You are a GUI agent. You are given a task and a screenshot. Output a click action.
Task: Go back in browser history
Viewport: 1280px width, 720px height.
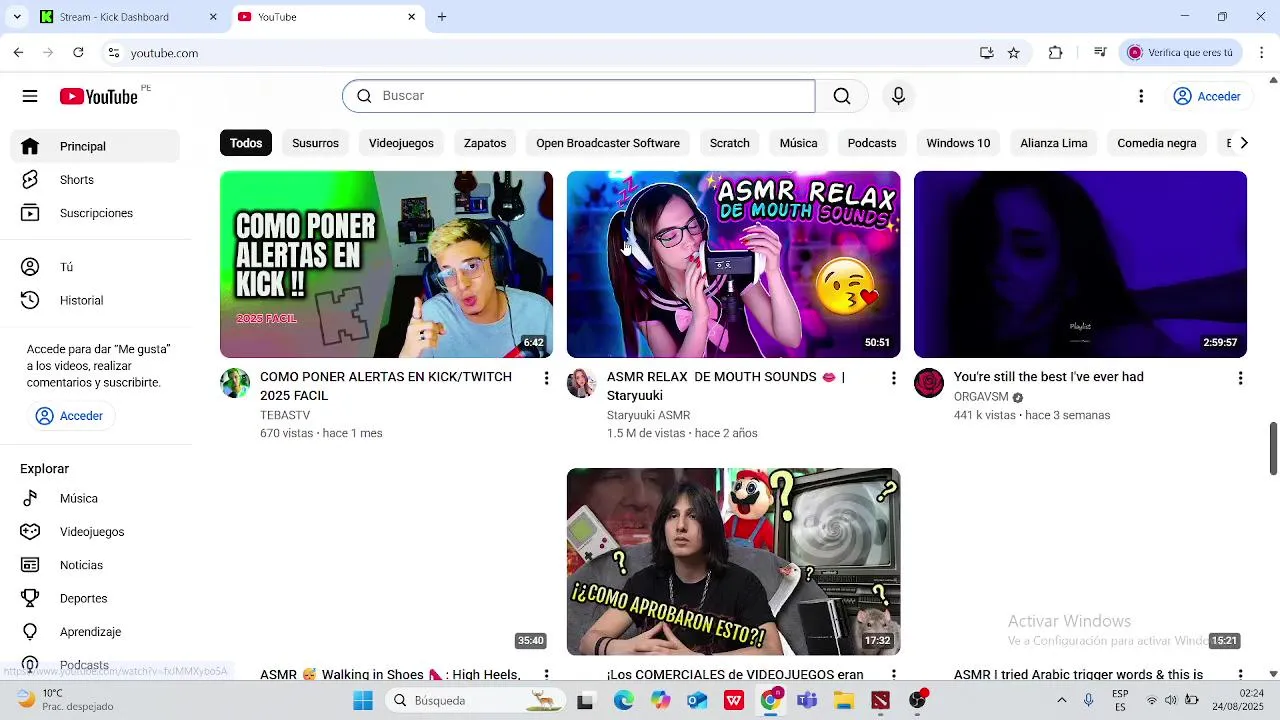[18, 53]
